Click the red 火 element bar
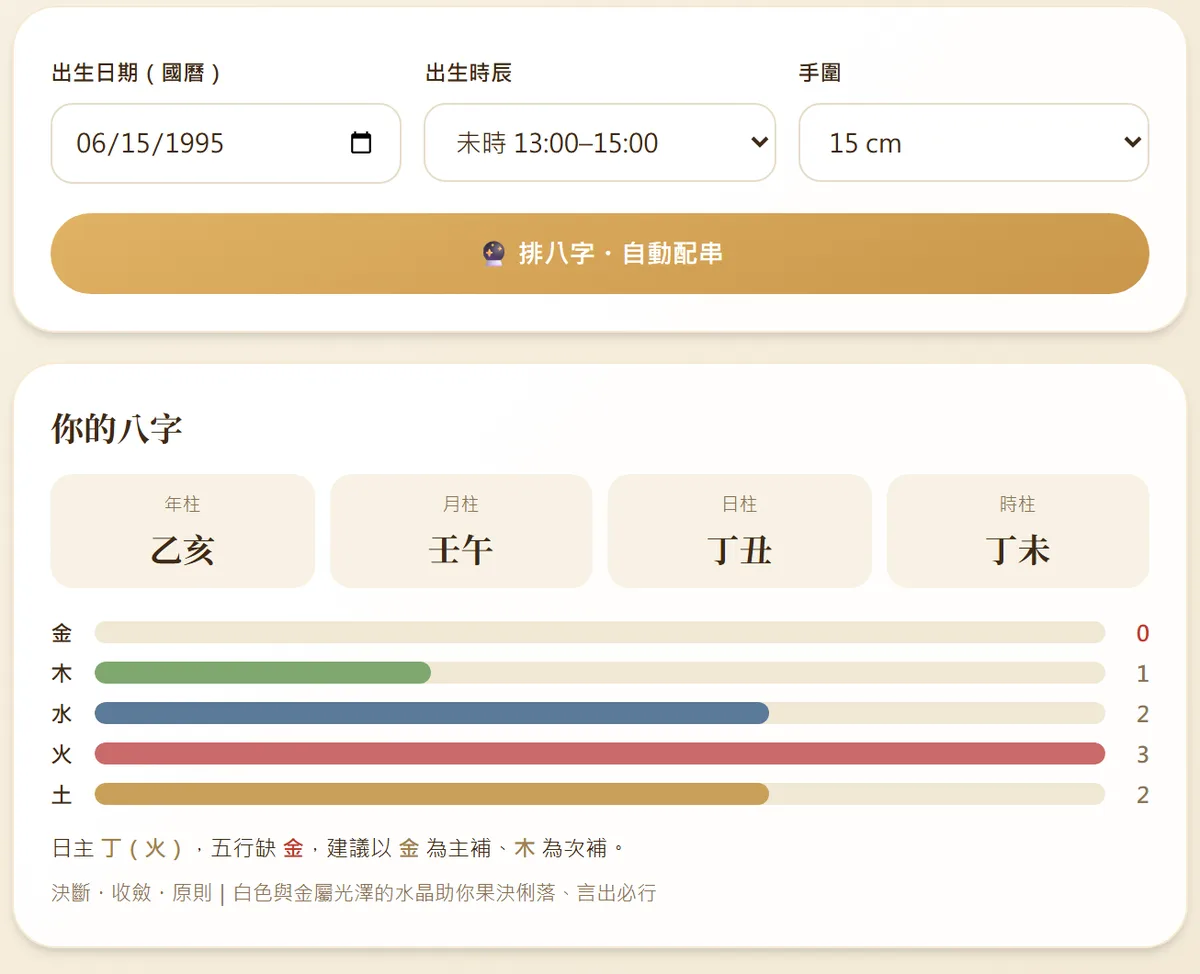Screen dimensions: 1200x974 [600, 753]
